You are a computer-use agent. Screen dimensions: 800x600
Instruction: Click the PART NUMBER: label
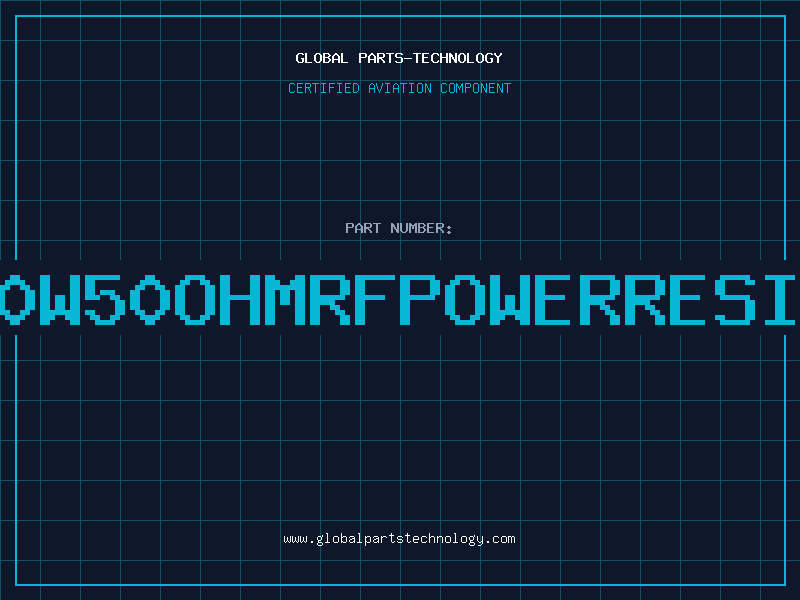point(399,228)
